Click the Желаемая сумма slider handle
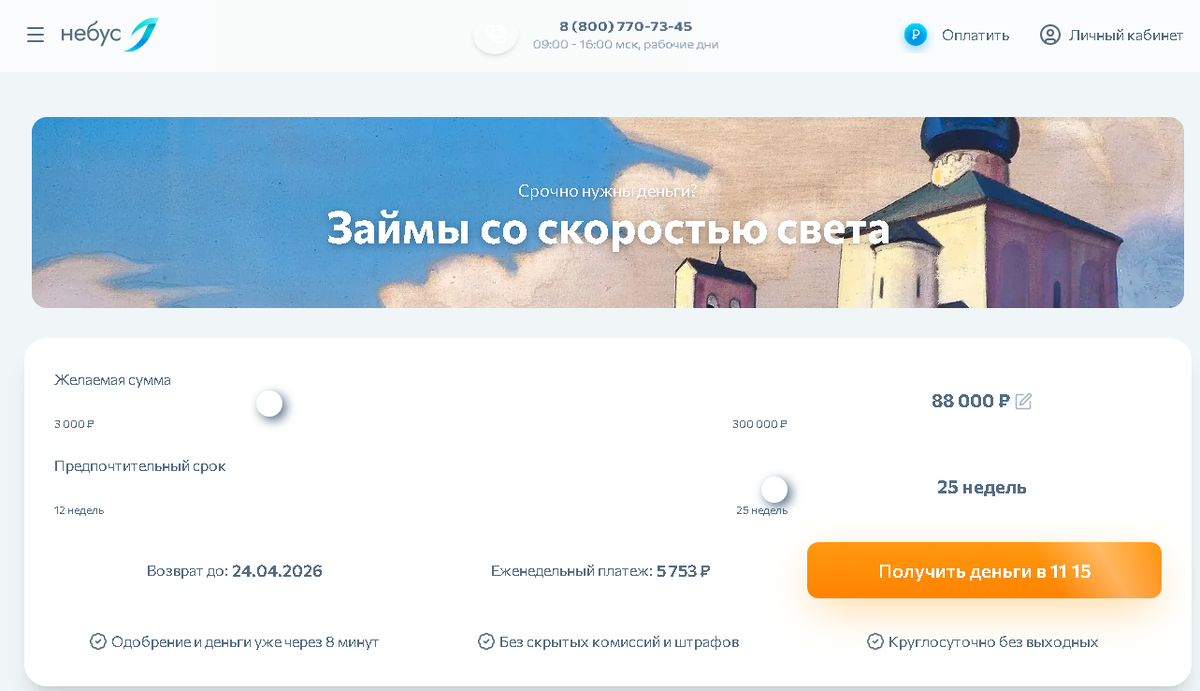The height and width of the screenshot is (691, 1200). click(x=269, y=404)
